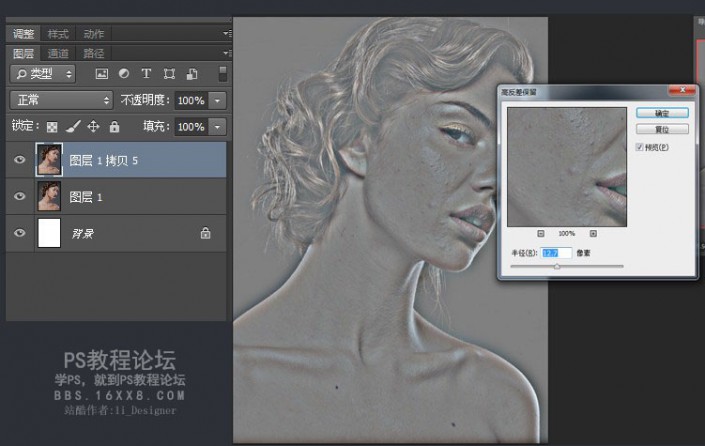This screenshot has width=705, height=446.
Task: Zoom in the High Pass preview
Action: click(x=593, y=233)
